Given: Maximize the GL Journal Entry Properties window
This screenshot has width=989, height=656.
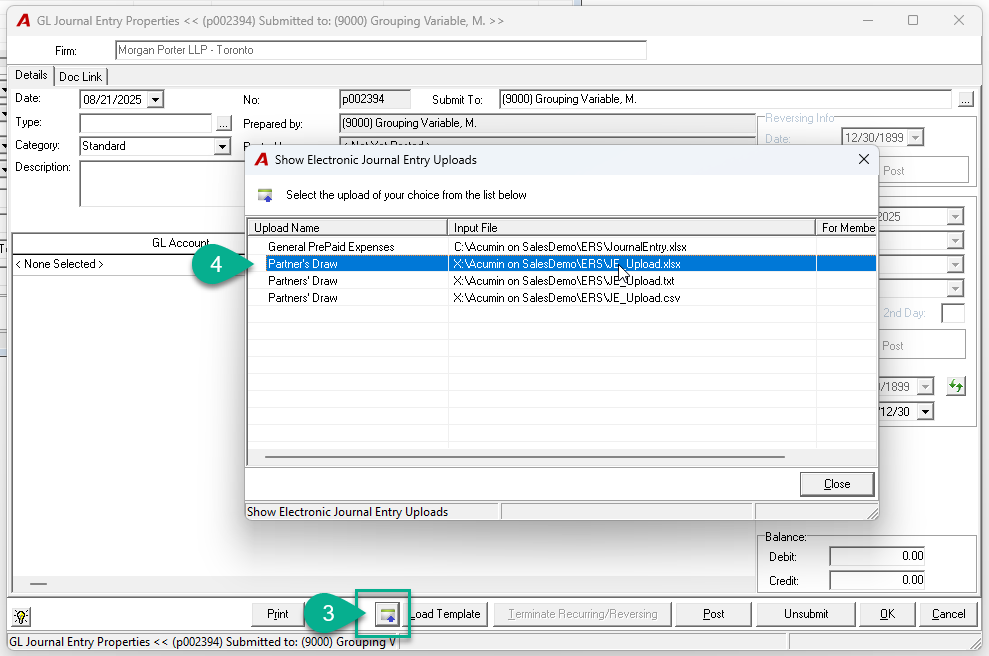Looking at the screenshot, I should [913, 20].
